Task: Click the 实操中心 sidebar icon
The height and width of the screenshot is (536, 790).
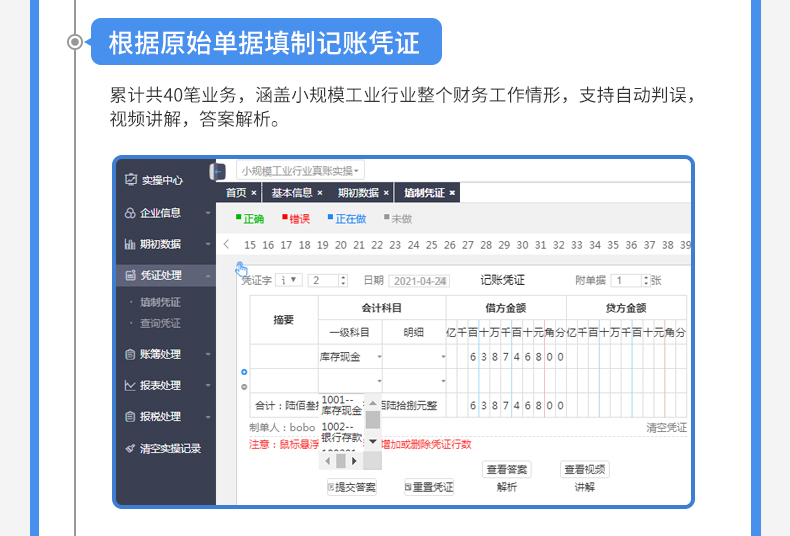Action: tap(130, 180)
